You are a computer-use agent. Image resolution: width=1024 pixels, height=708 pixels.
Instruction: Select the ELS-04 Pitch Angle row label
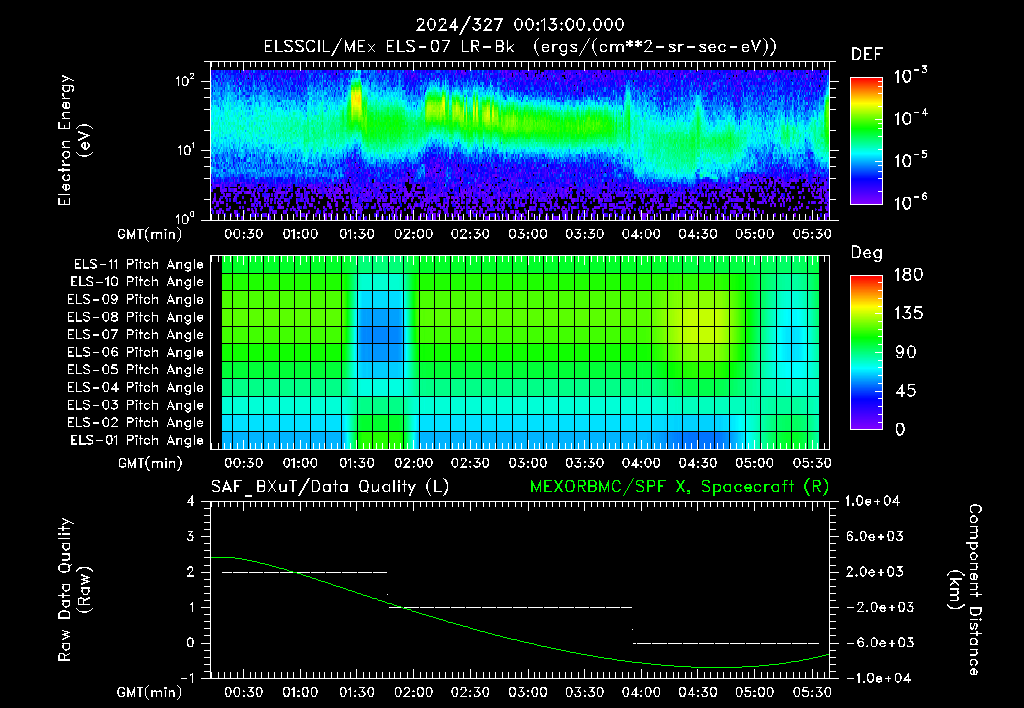point(136,387)
